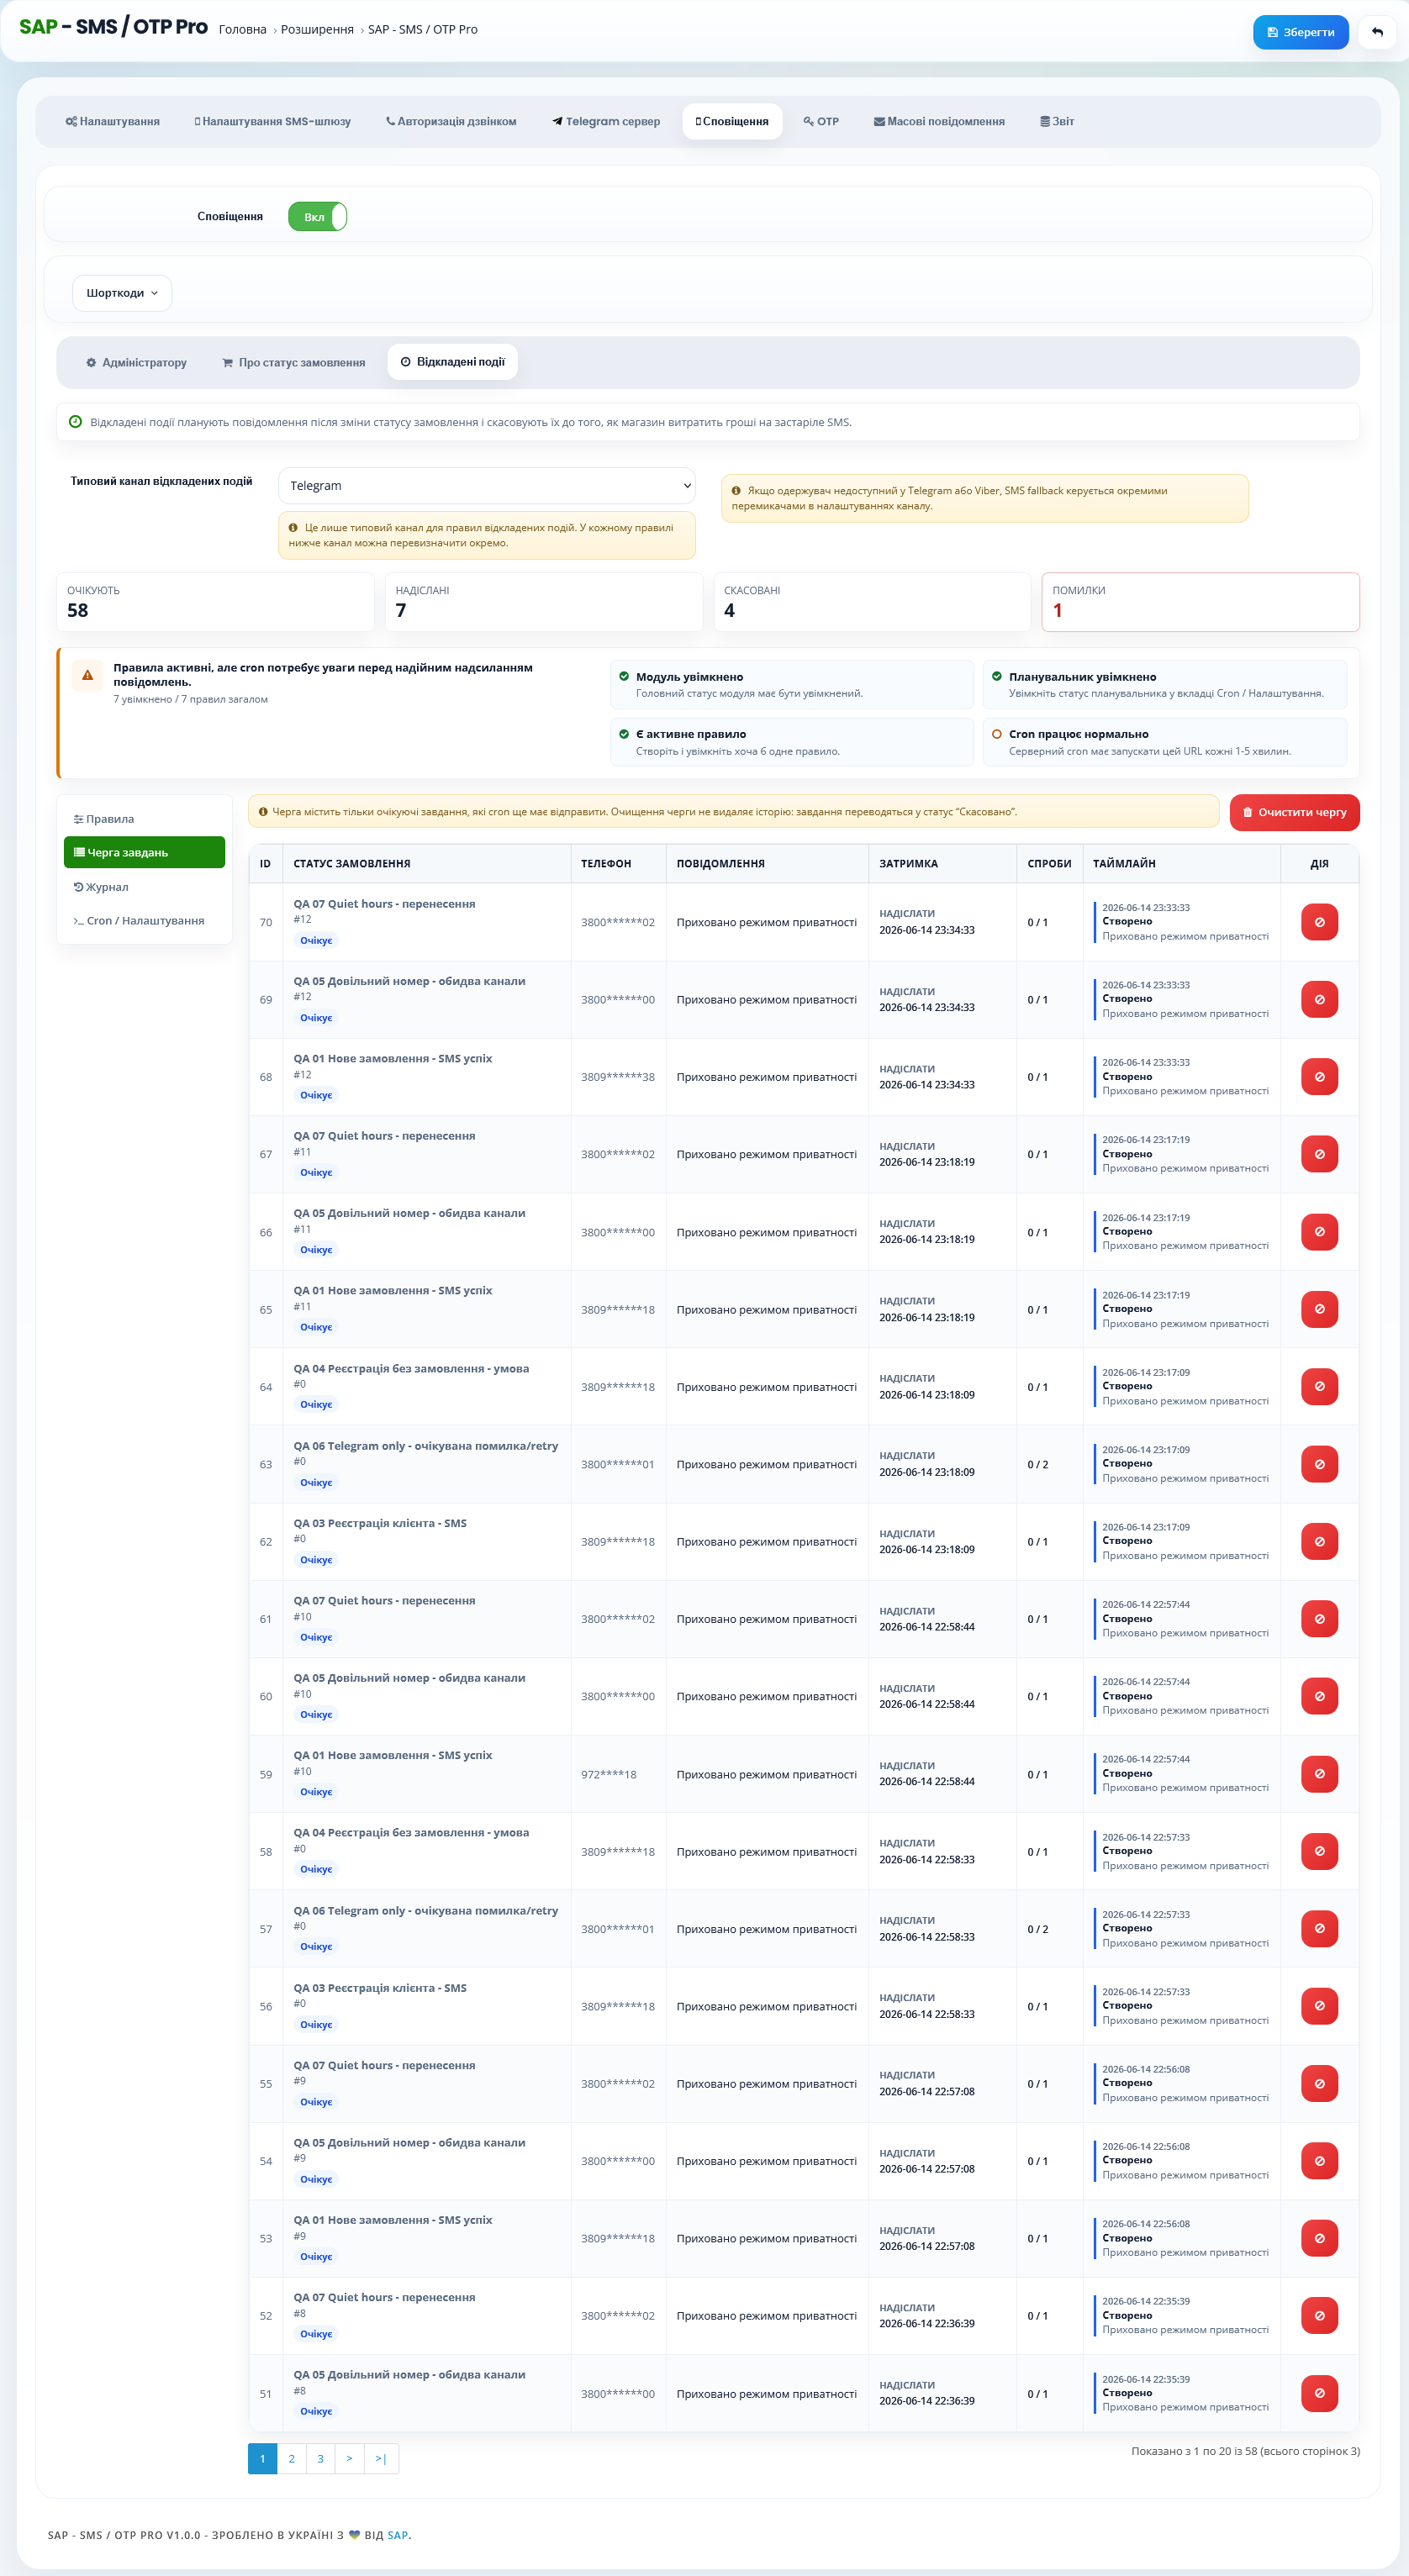Screen dimensions: 1409x2576
Task: Open the Звіт tab
Action: coord(1057,122)
